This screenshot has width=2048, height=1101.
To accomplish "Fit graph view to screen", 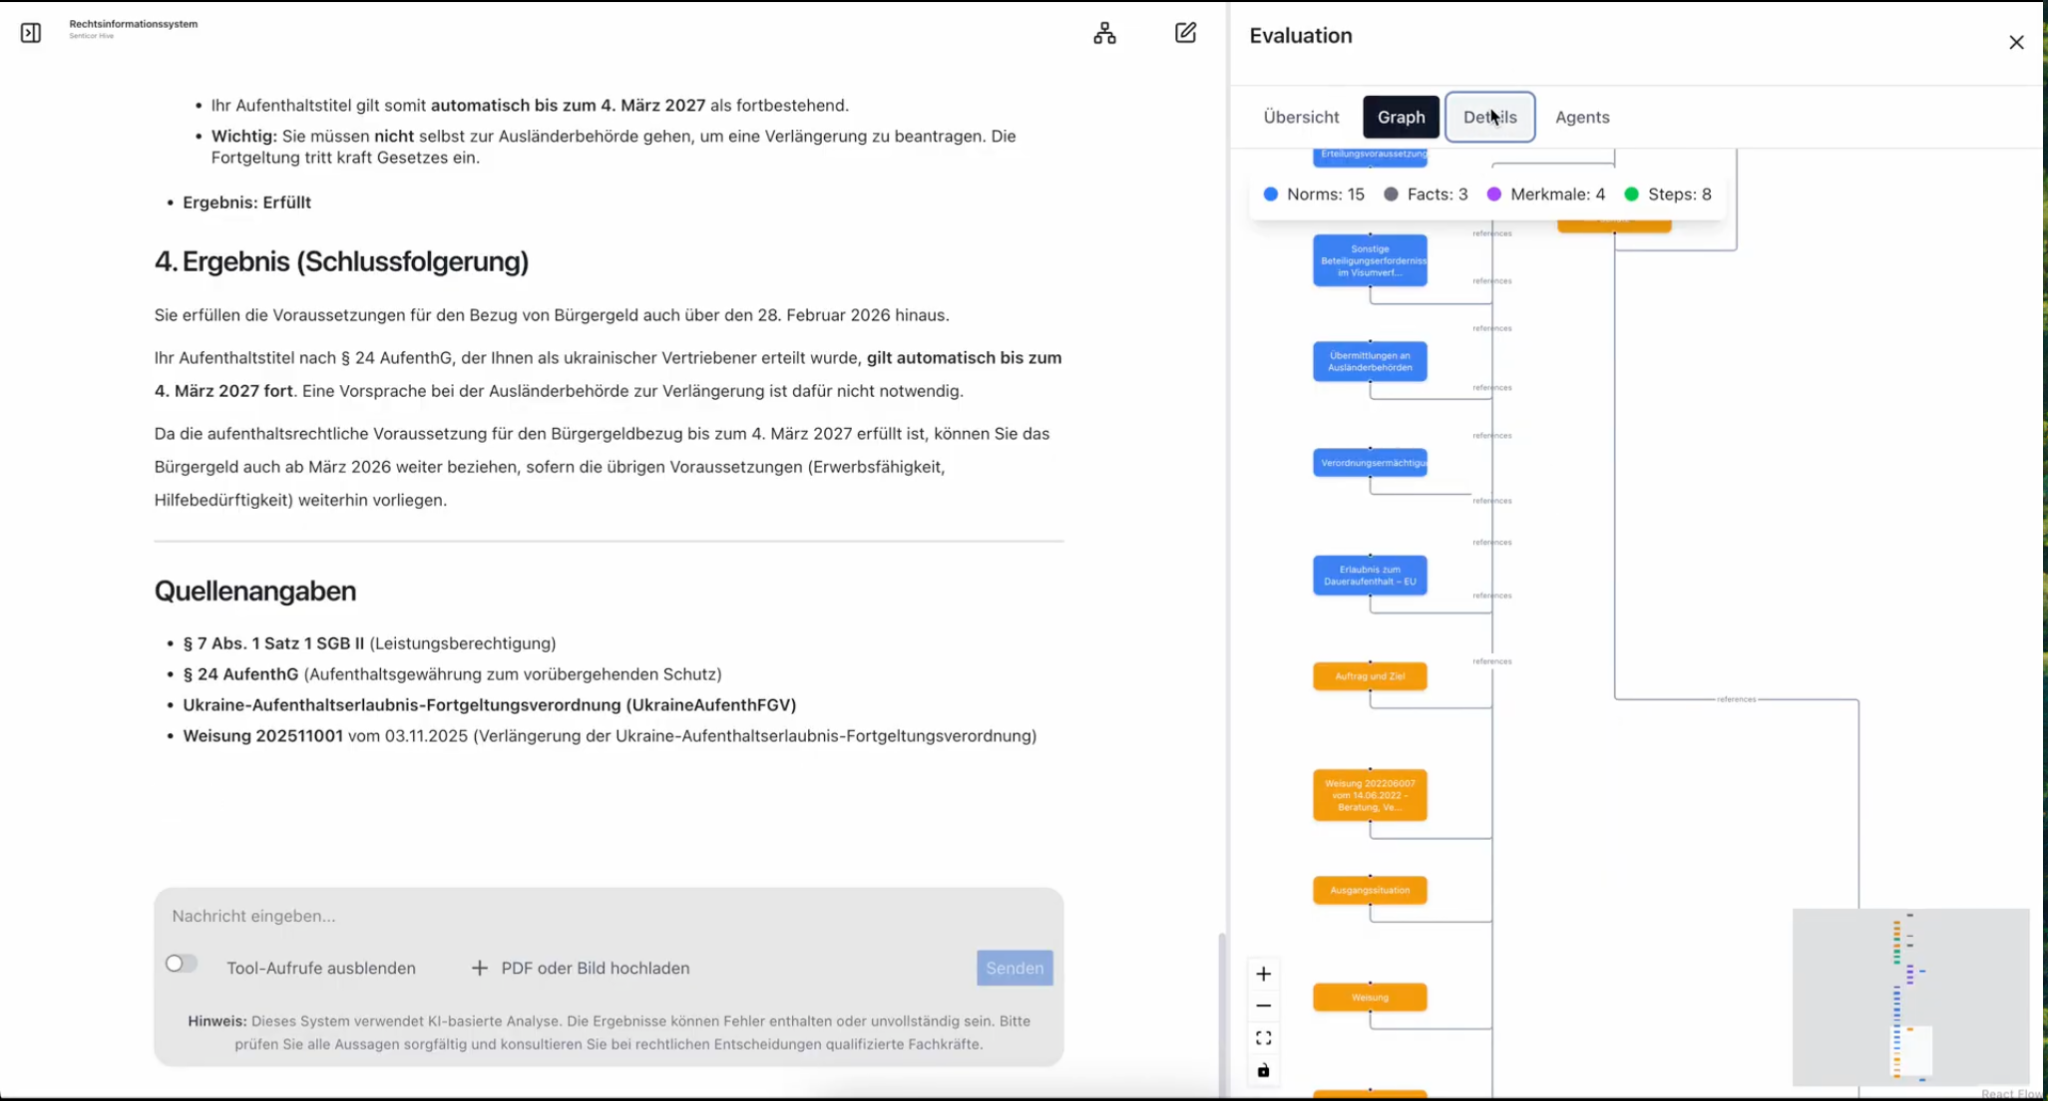I will click(x=1263, y=1038).
